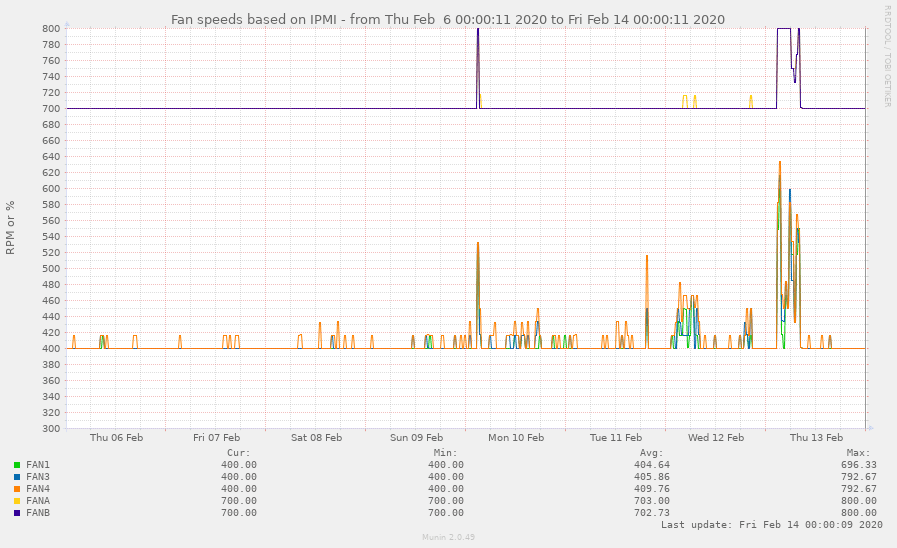Click the 800 y-axis tick label
This screenshot has width=897, height=548.
coord(51,29)
